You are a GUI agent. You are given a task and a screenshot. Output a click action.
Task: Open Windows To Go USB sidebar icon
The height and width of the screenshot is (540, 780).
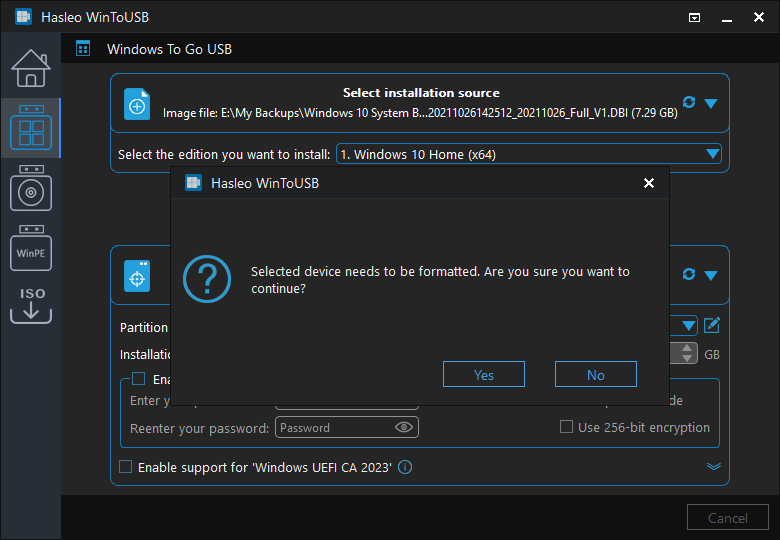[x=31, y=128]
